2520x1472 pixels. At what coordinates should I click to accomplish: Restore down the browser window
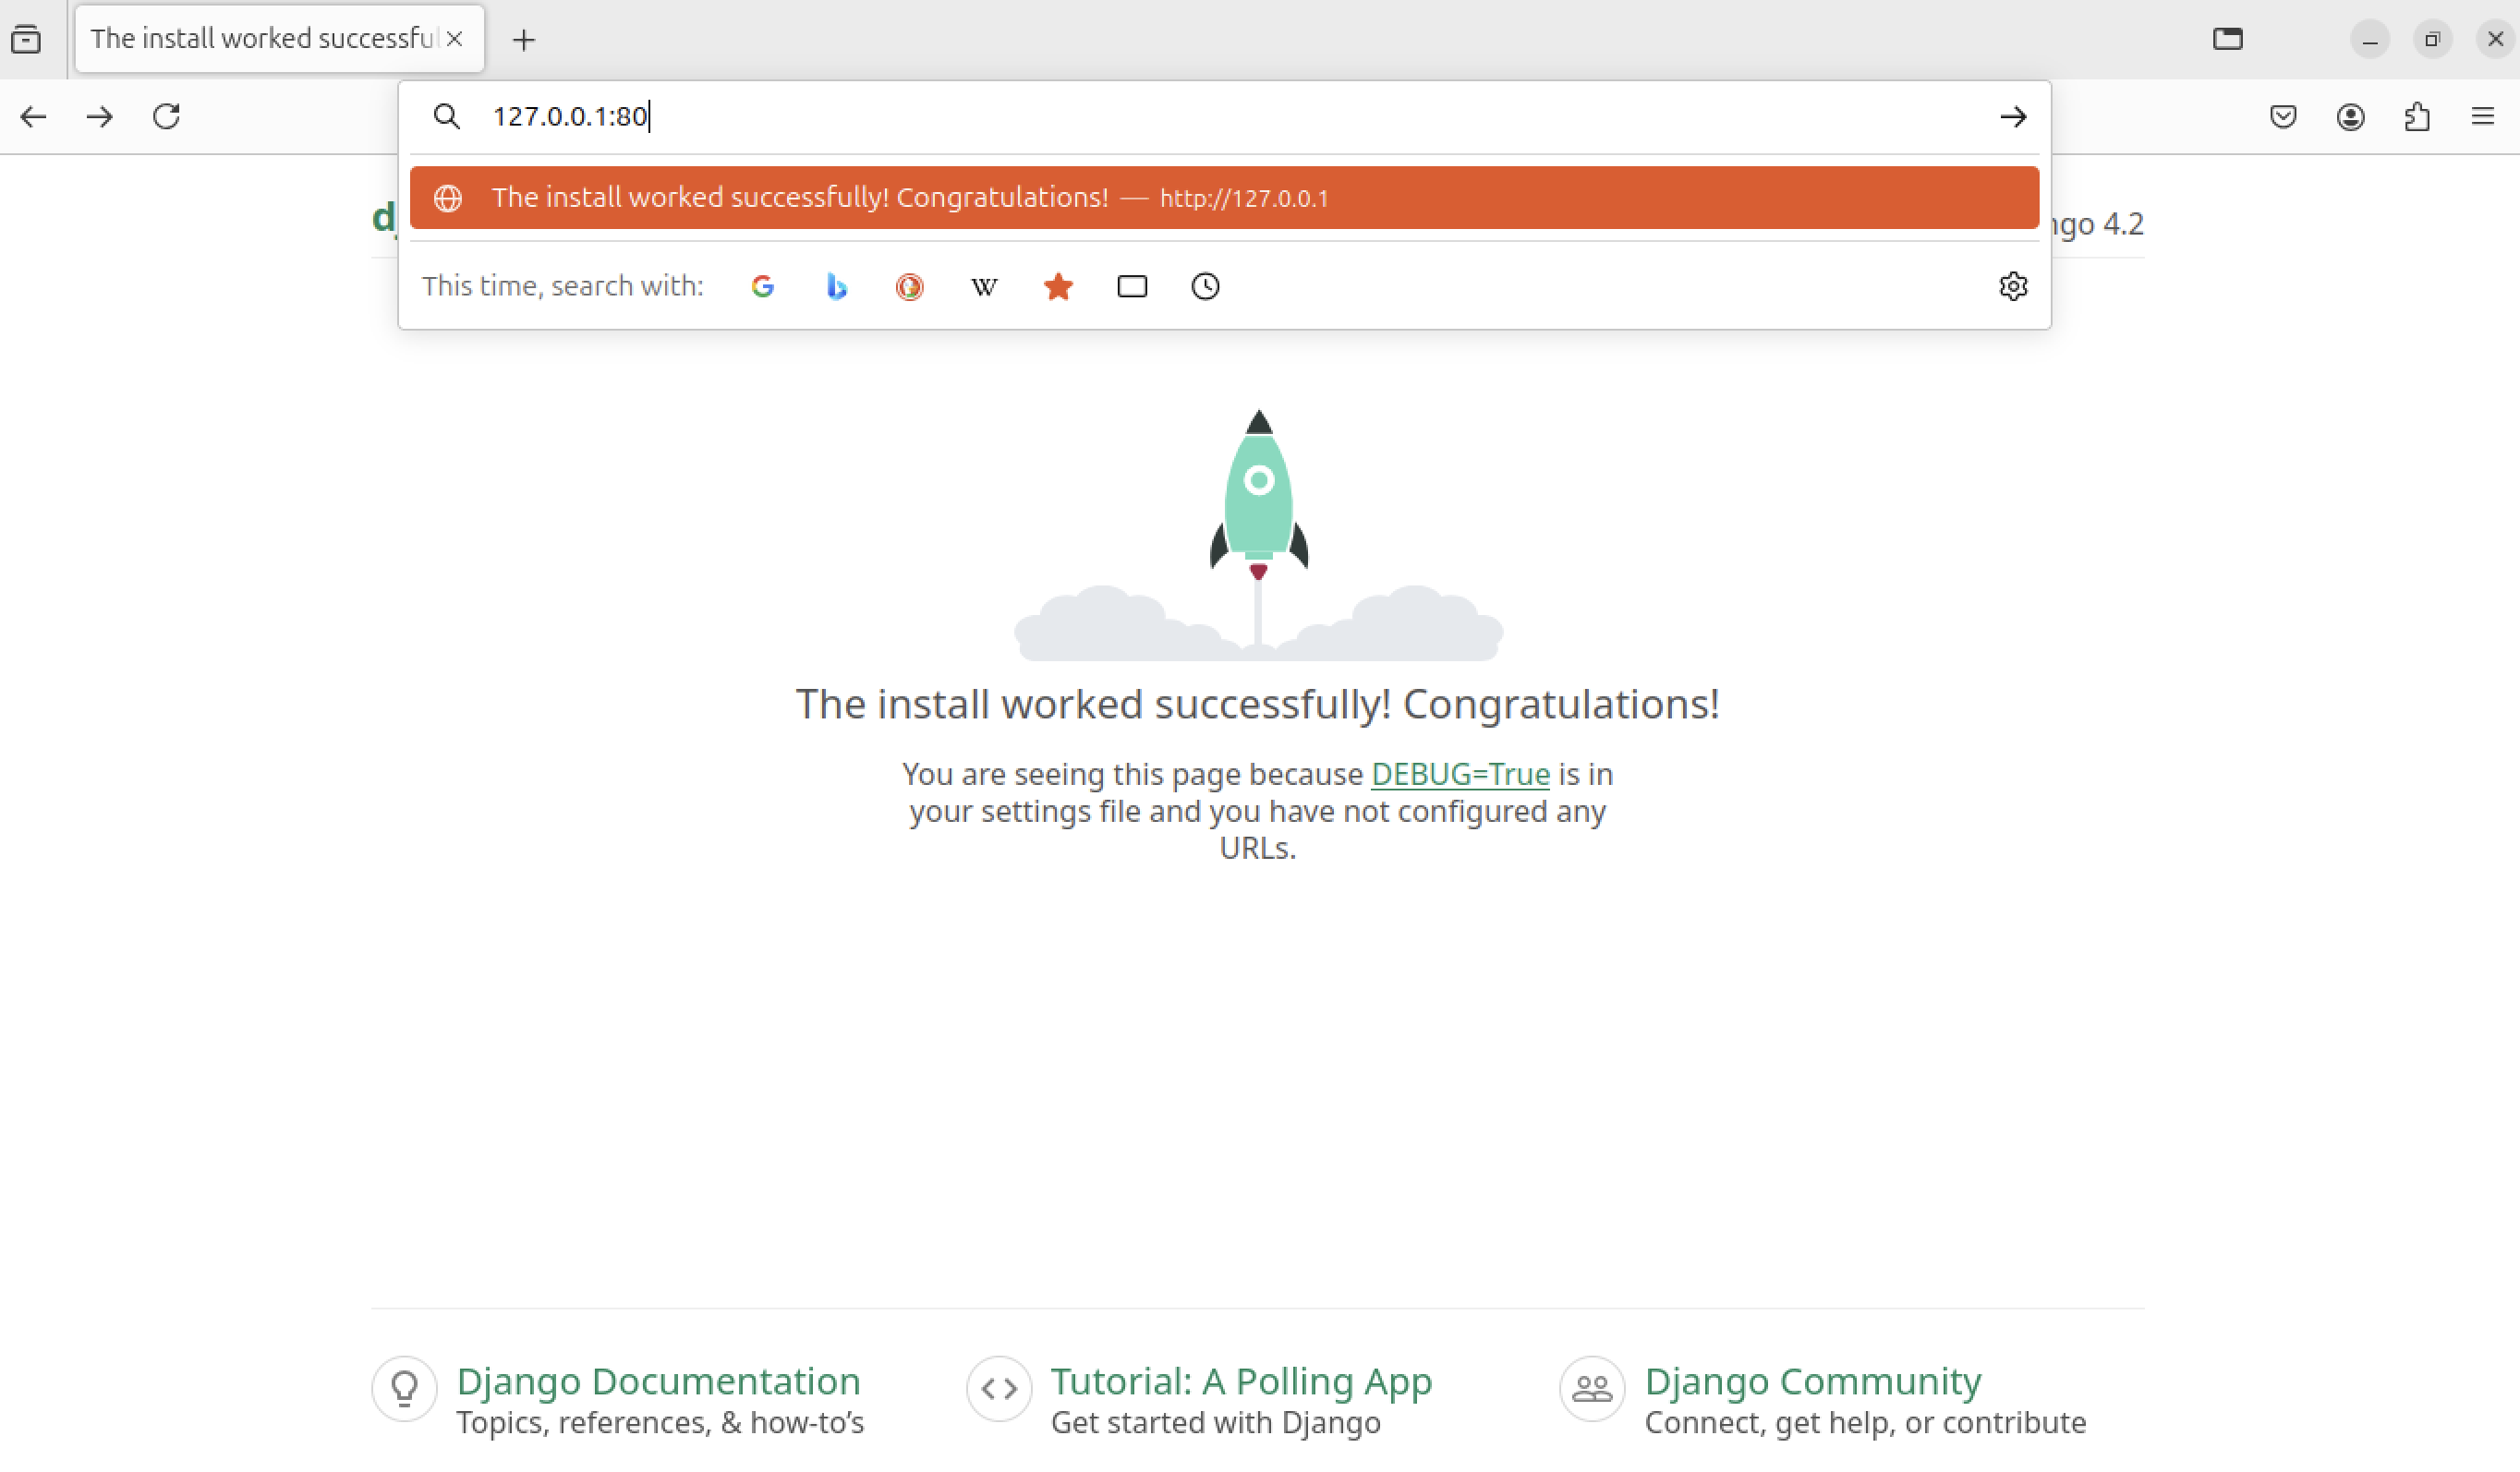click(2433, 40)
